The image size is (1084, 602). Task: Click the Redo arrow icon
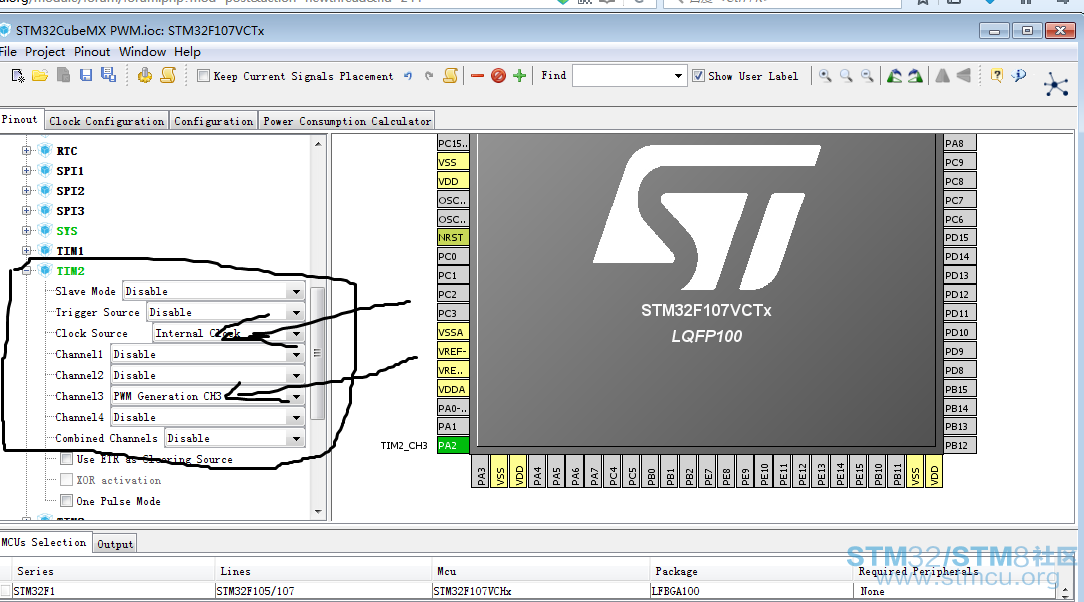pos(429,76)
